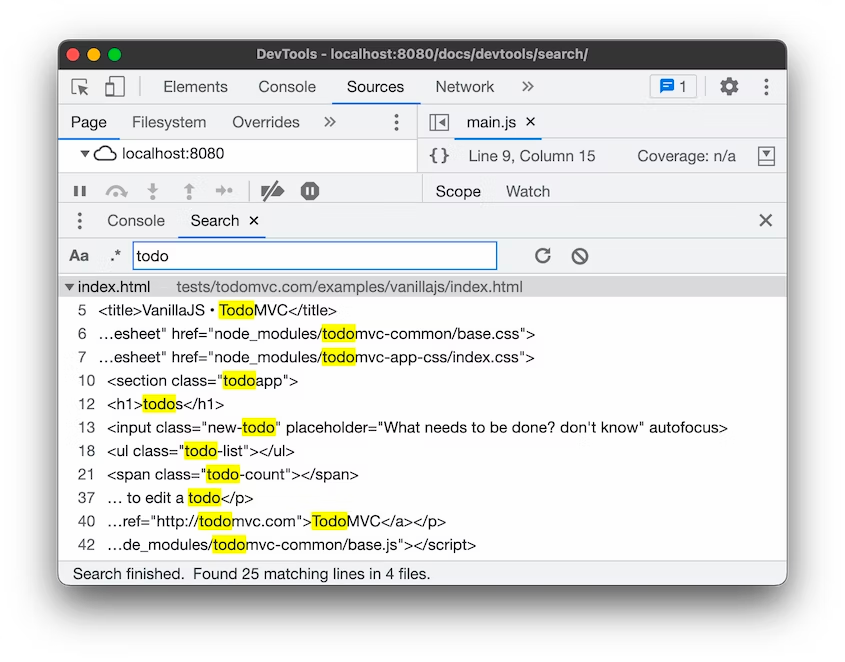Toggle deactivate breakpoints
Viewport: 845px width, 662px height.
(x=271, y=191)
